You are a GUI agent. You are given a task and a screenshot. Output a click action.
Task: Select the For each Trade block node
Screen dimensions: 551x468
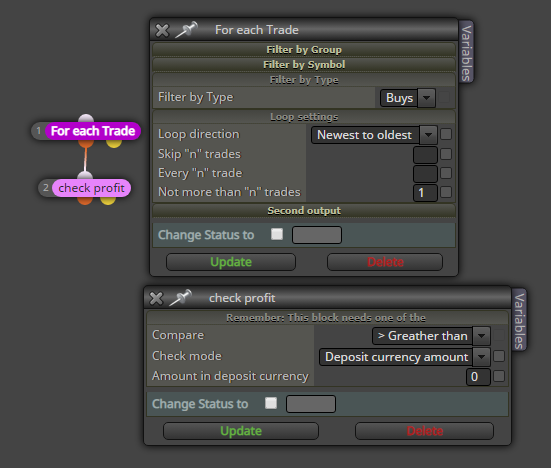93,131
